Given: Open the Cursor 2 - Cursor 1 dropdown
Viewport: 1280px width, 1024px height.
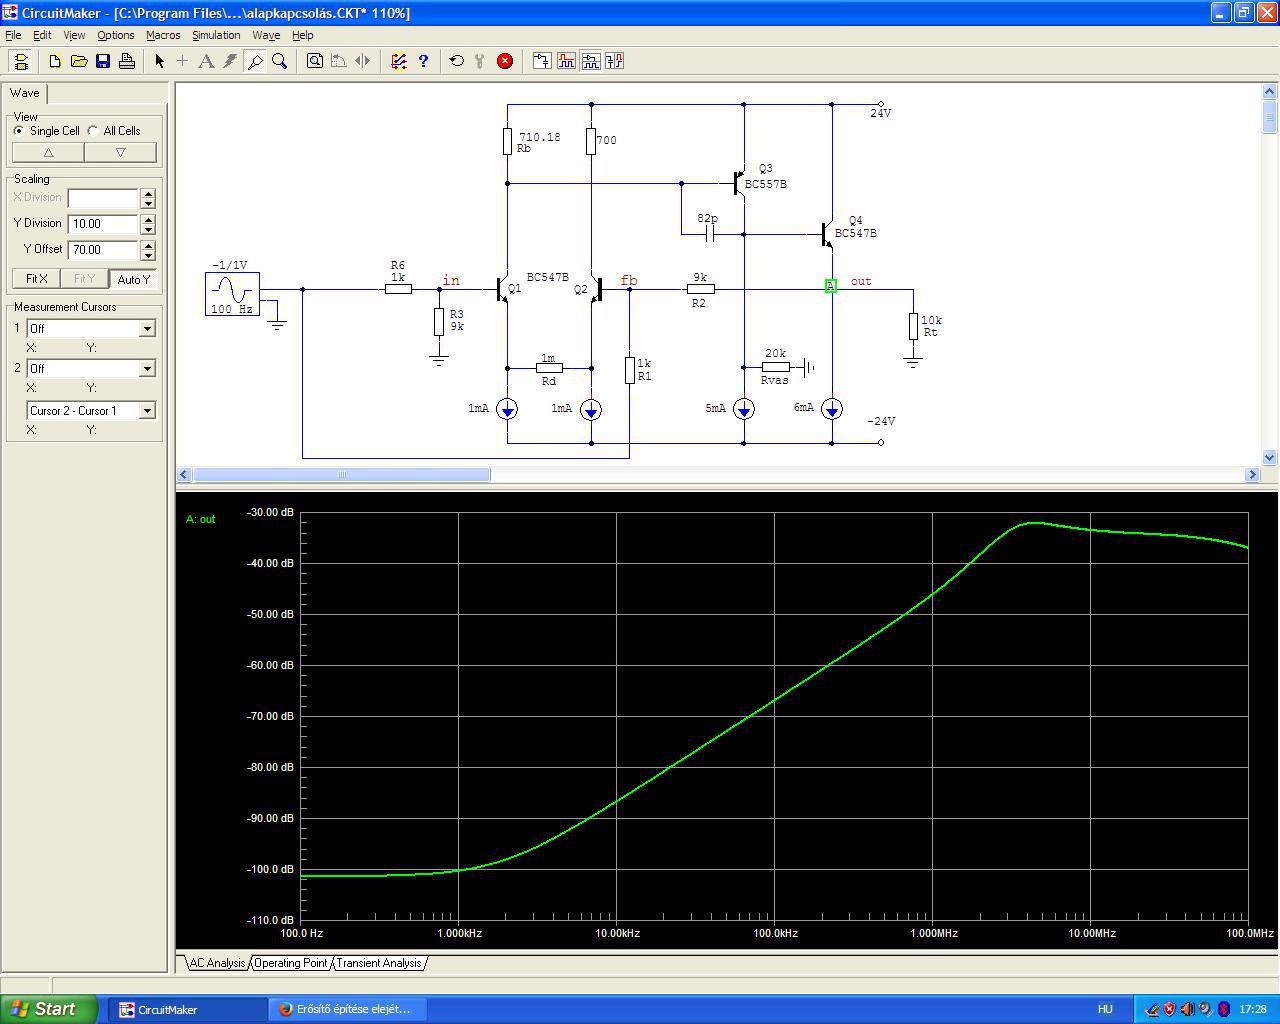Looking at the screenshot, I should [x=147, y=411].
